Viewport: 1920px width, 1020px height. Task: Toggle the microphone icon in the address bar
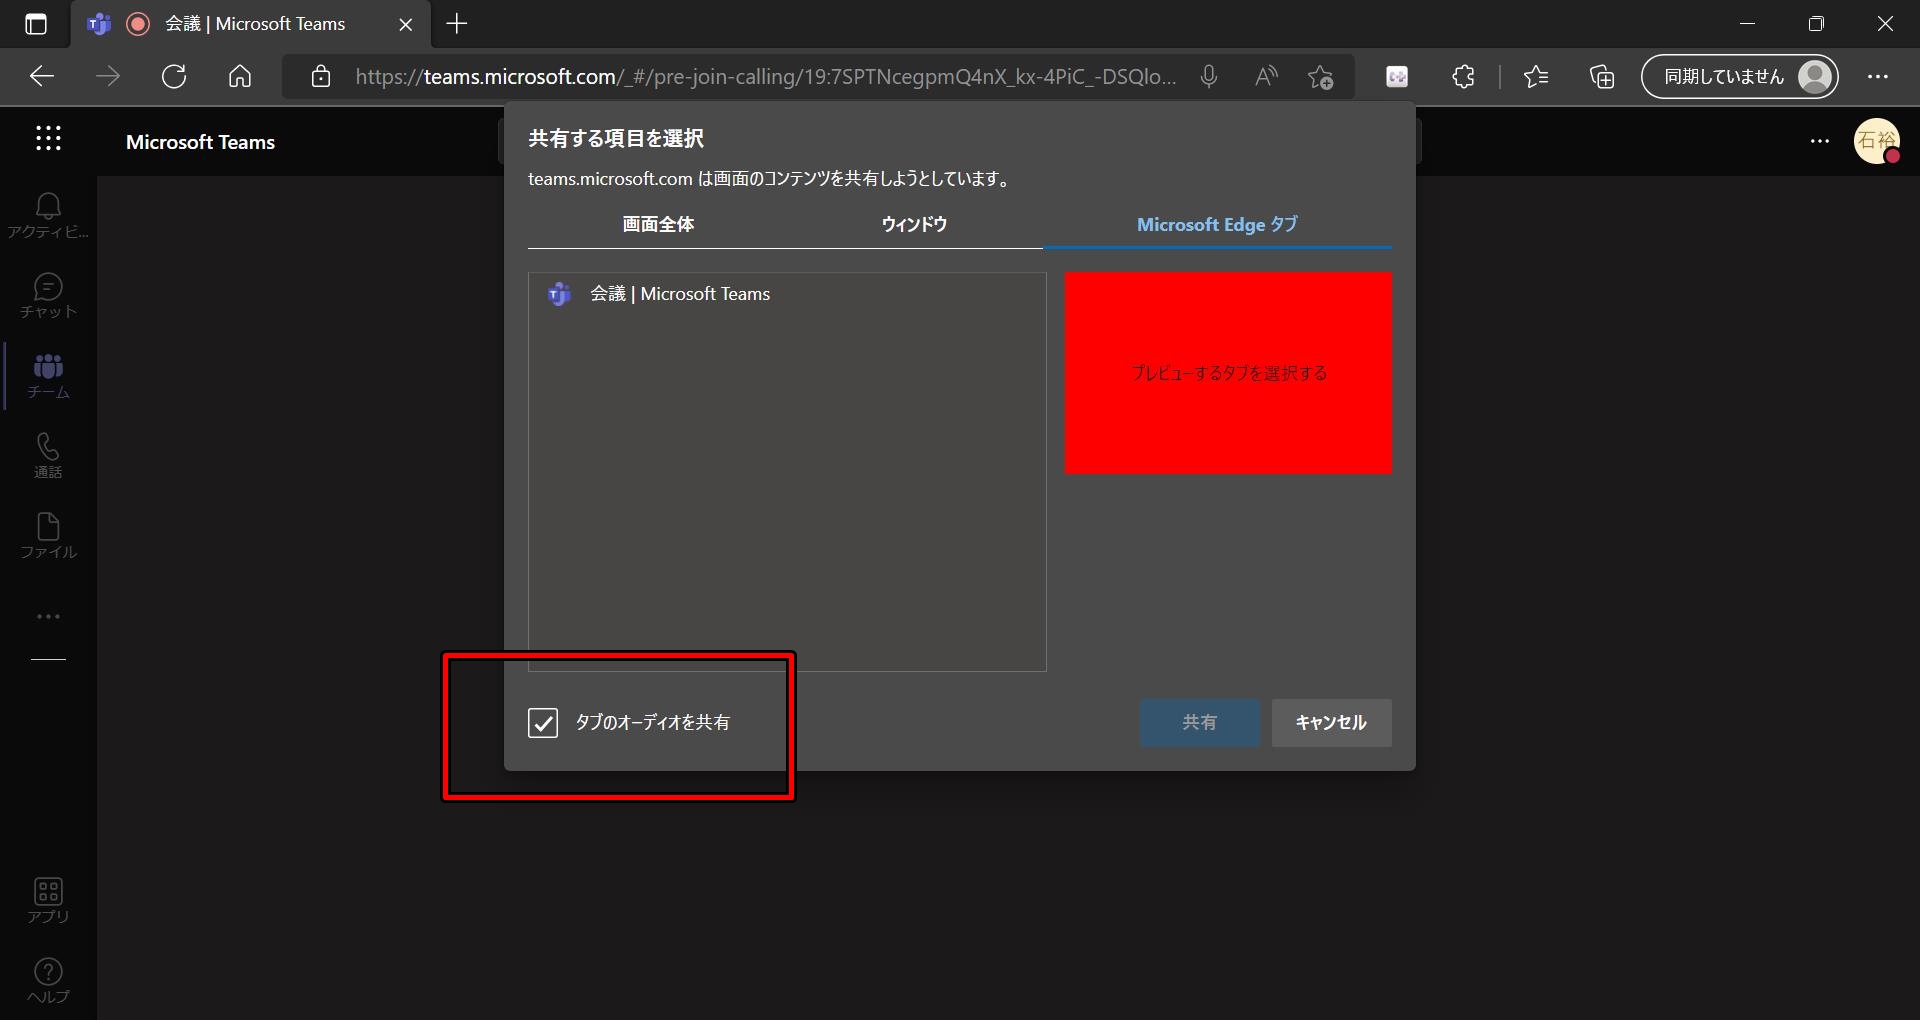tap(1209, 76)
